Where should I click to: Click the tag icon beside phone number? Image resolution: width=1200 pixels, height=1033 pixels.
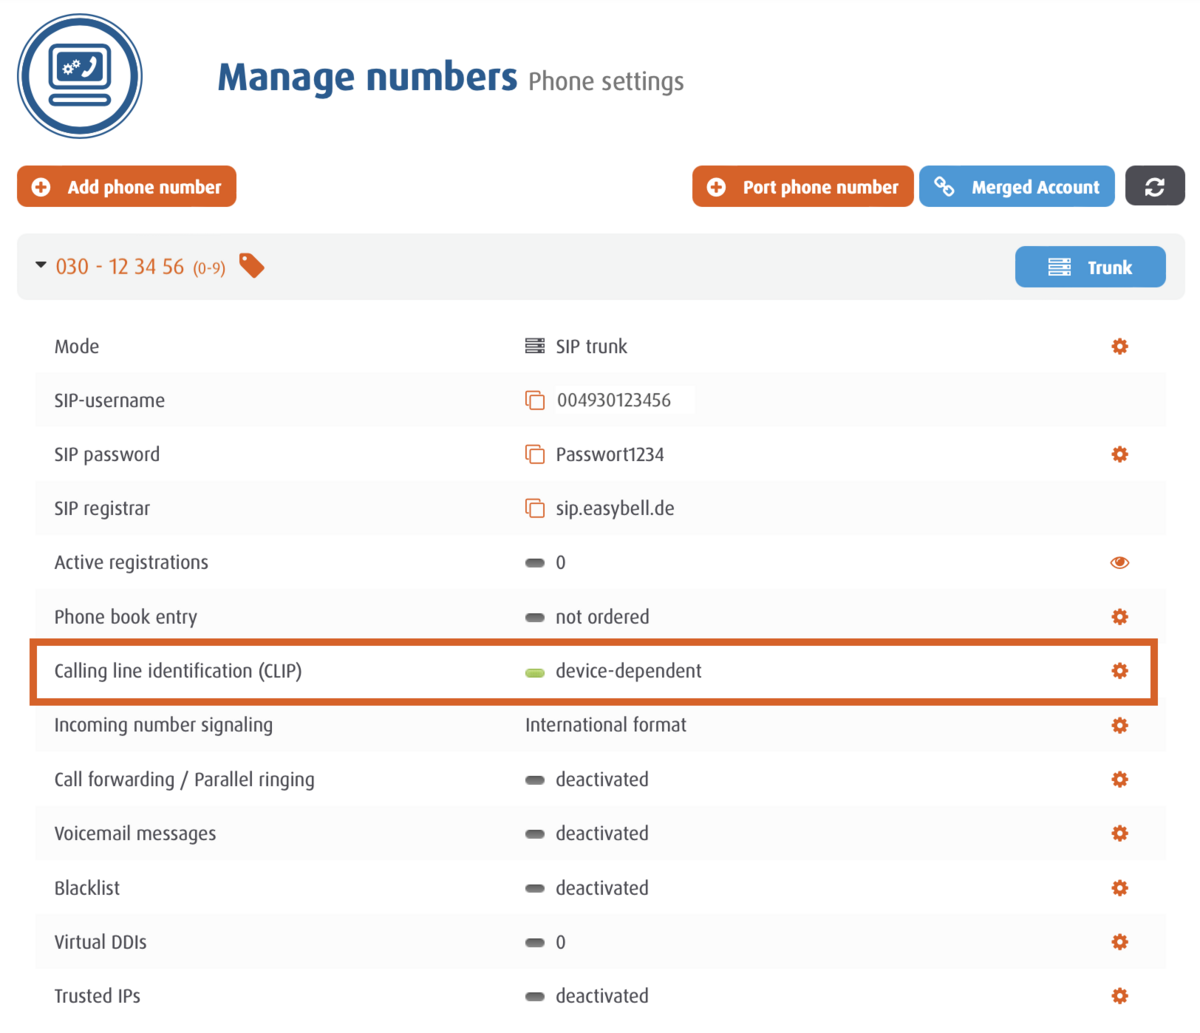tap(252, 266)
